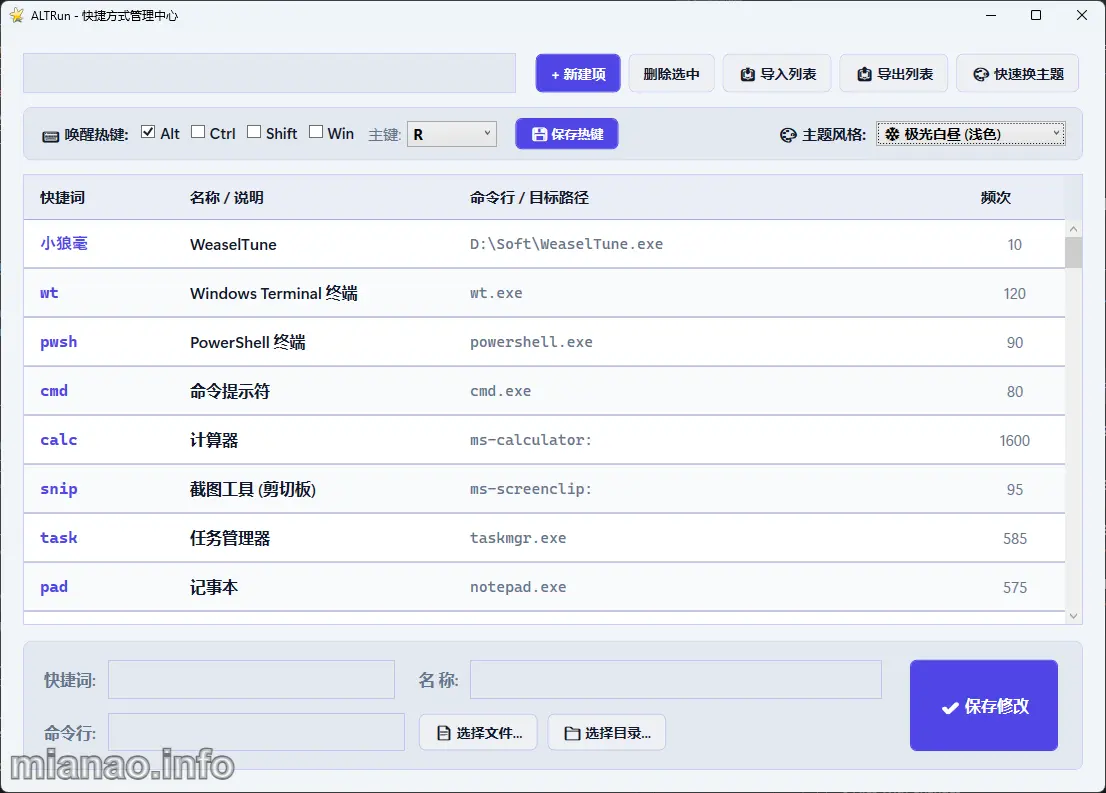Sort by the 频次 column header
Image resolution: width=1106 pixels, height=793 pixels.
coord(996,198)
